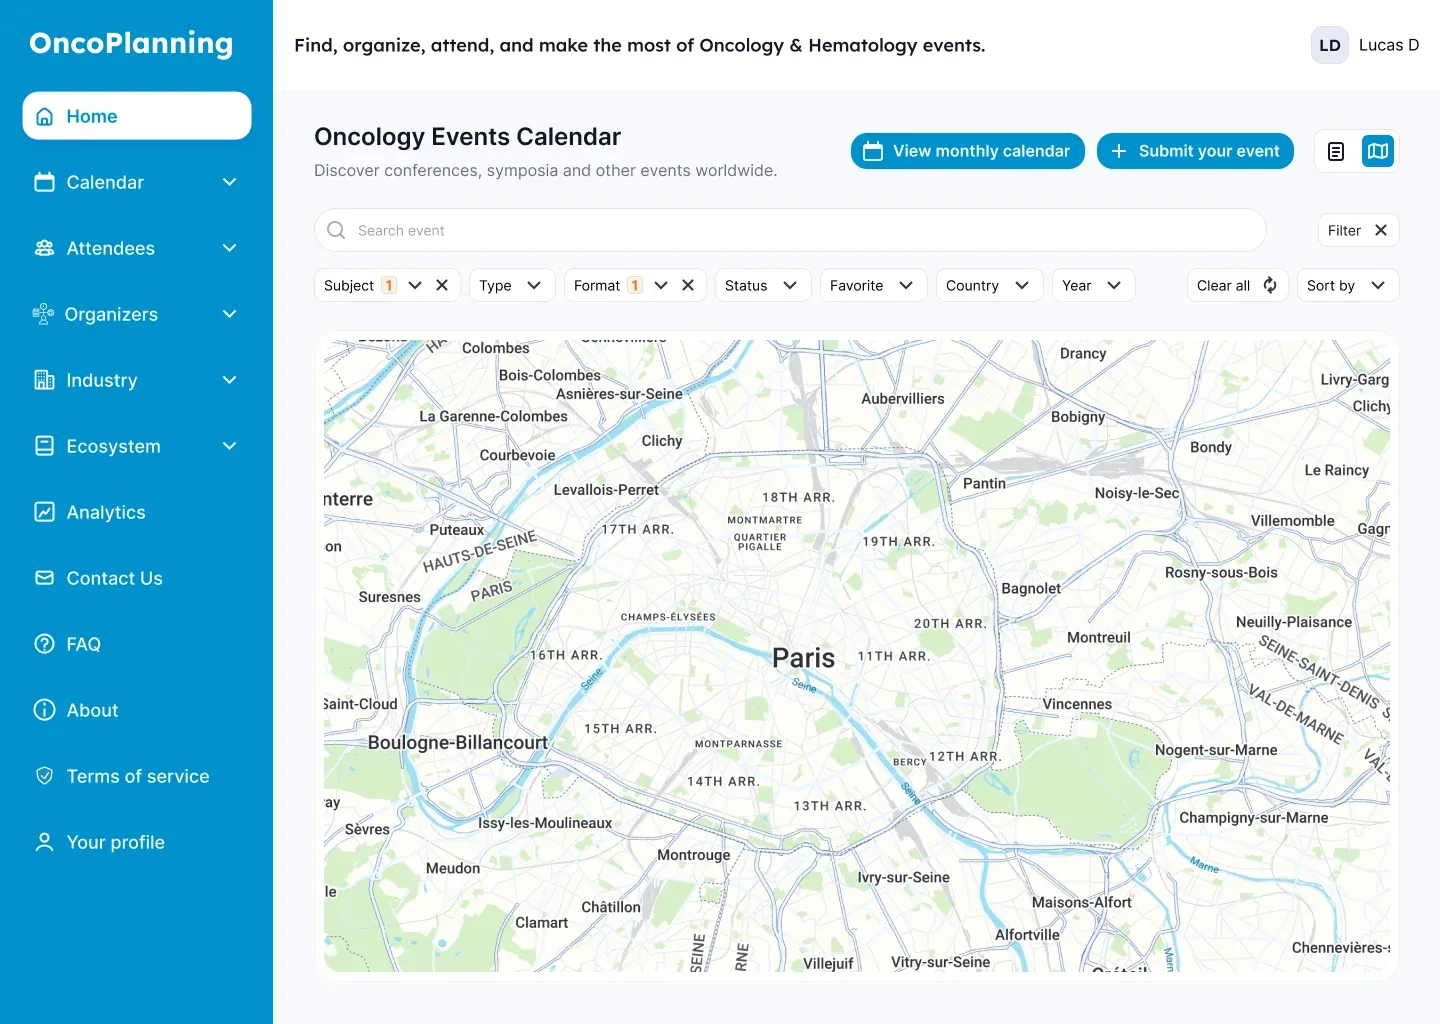The image size is (1440, 1024).
Task: Click the Filter button label
Action: (1344, 230)
